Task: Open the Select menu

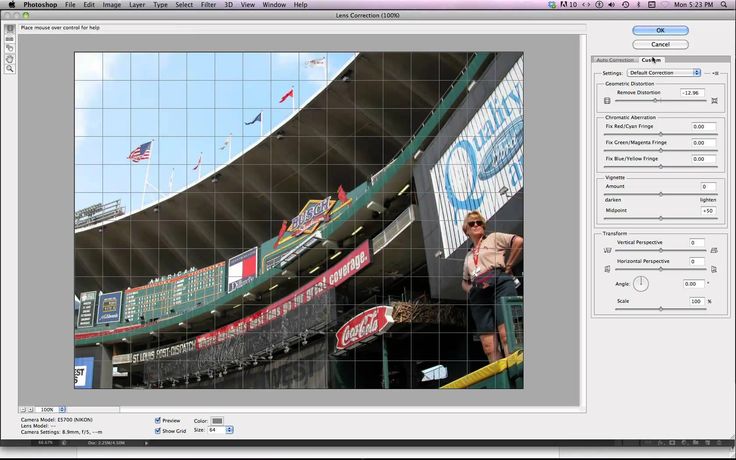Action: click(x=184, y=5)
